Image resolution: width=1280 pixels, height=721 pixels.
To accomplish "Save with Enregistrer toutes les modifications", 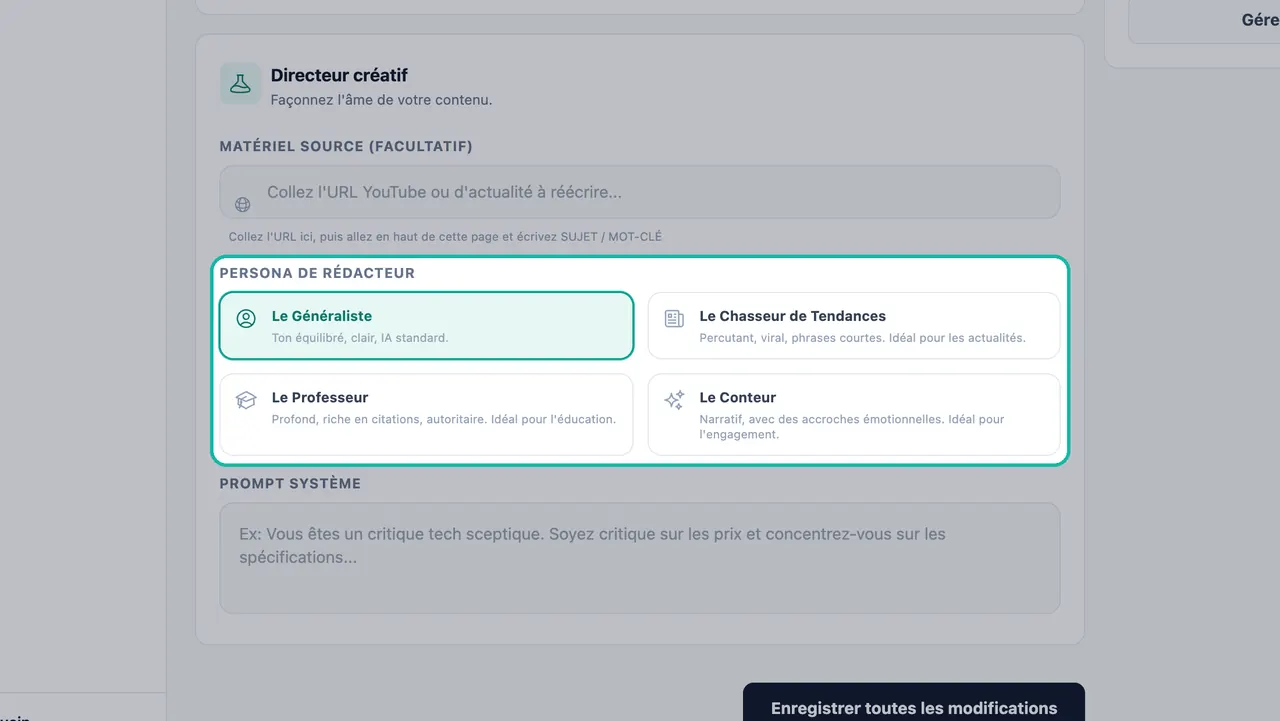I will tap(914, 702).
